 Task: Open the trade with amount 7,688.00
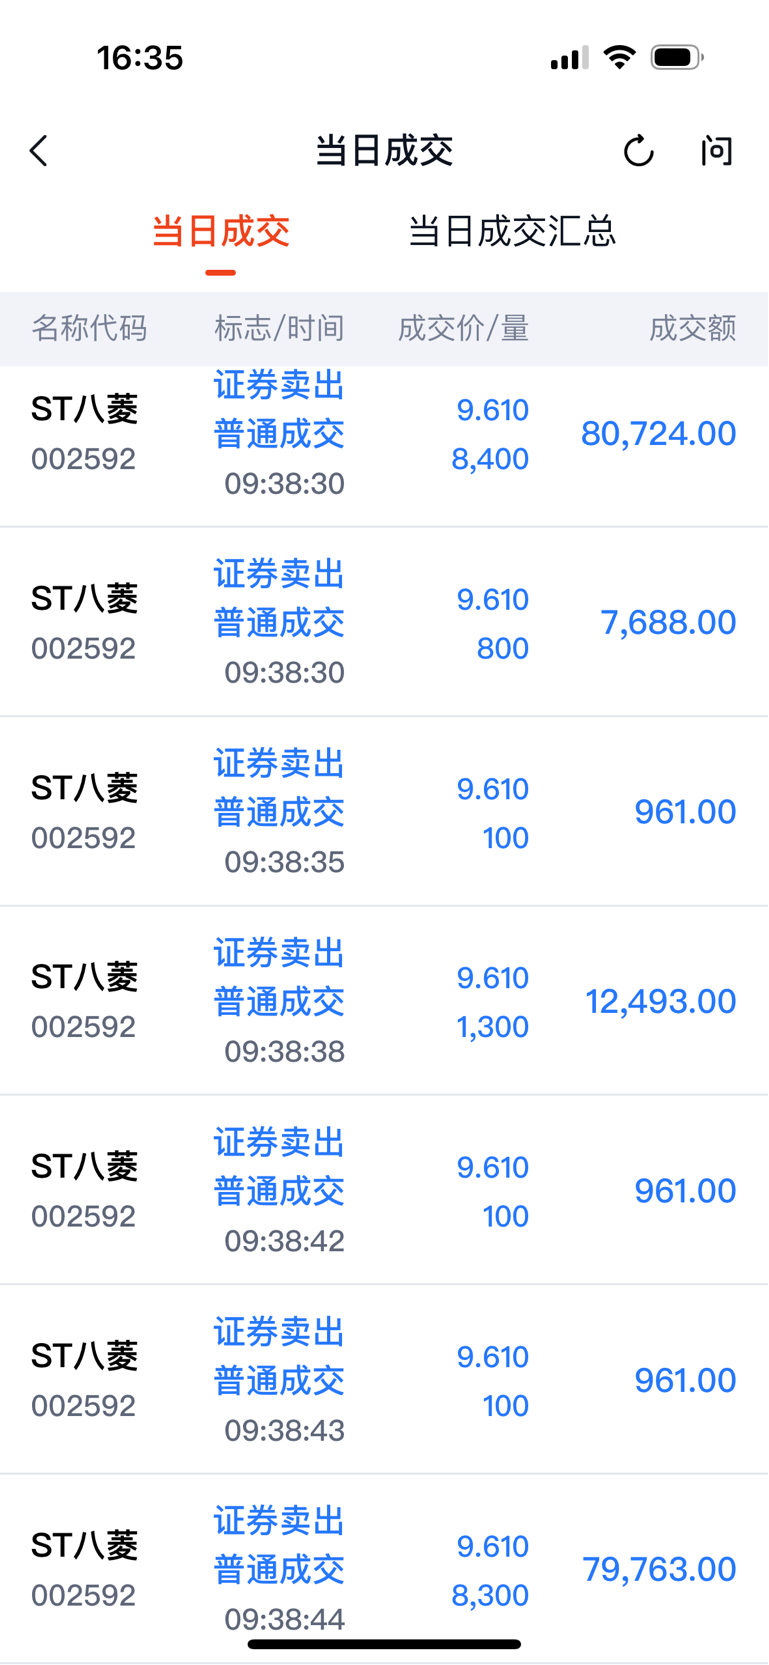[x=384, y=622]
